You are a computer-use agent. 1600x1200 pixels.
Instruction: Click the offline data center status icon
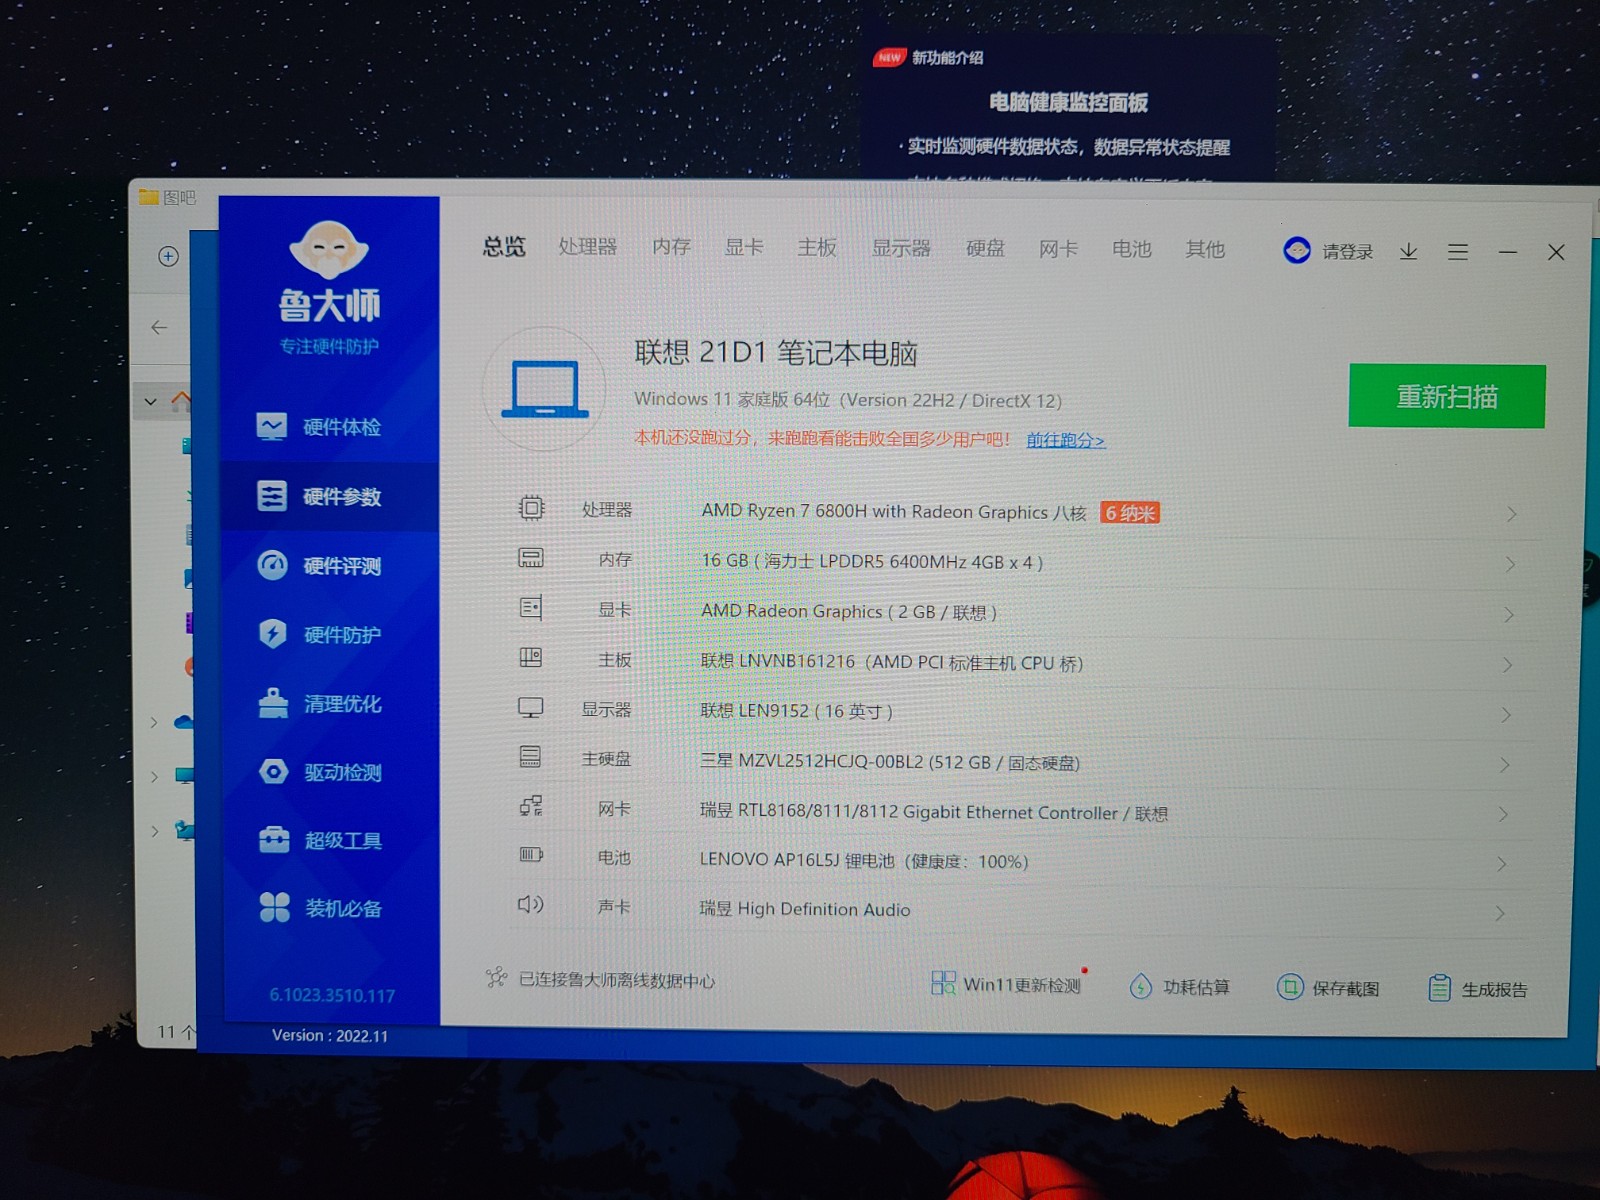(497, 977)
